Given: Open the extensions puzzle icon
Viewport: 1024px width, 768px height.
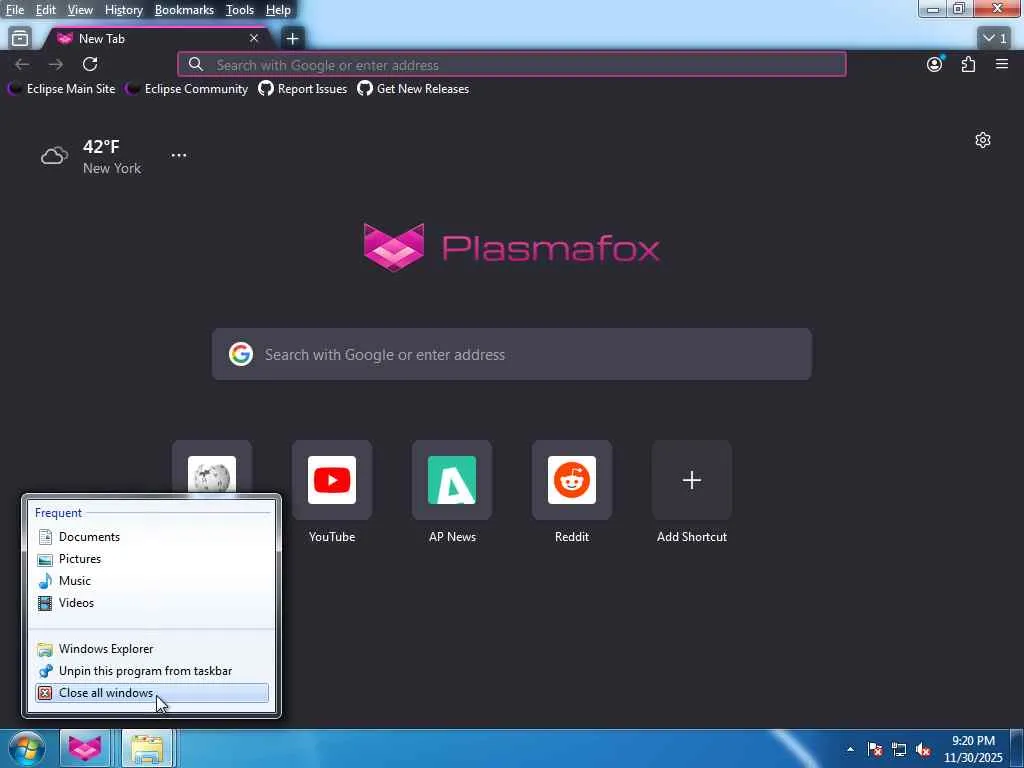Looking at the screenshot, I should [968, 64].
